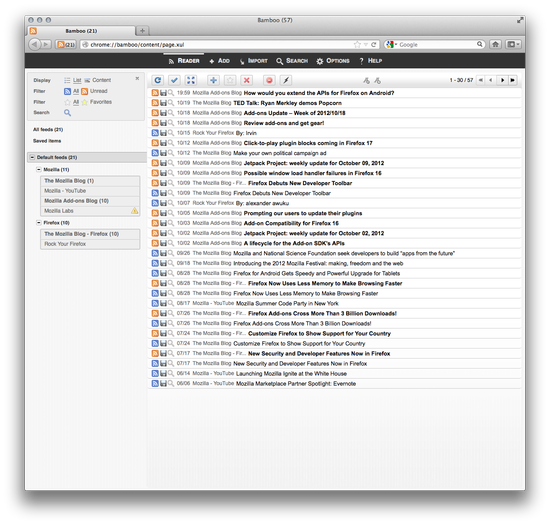Open the bookmarks menu dropdown button

pyautogui.click(x=513, y=44)
